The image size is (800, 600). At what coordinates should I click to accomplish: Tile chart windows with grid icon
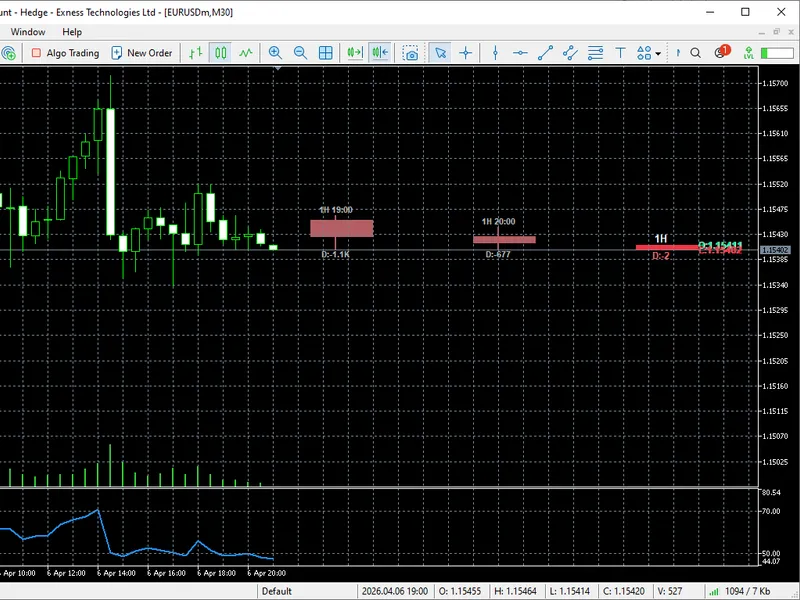pos(326,53)
